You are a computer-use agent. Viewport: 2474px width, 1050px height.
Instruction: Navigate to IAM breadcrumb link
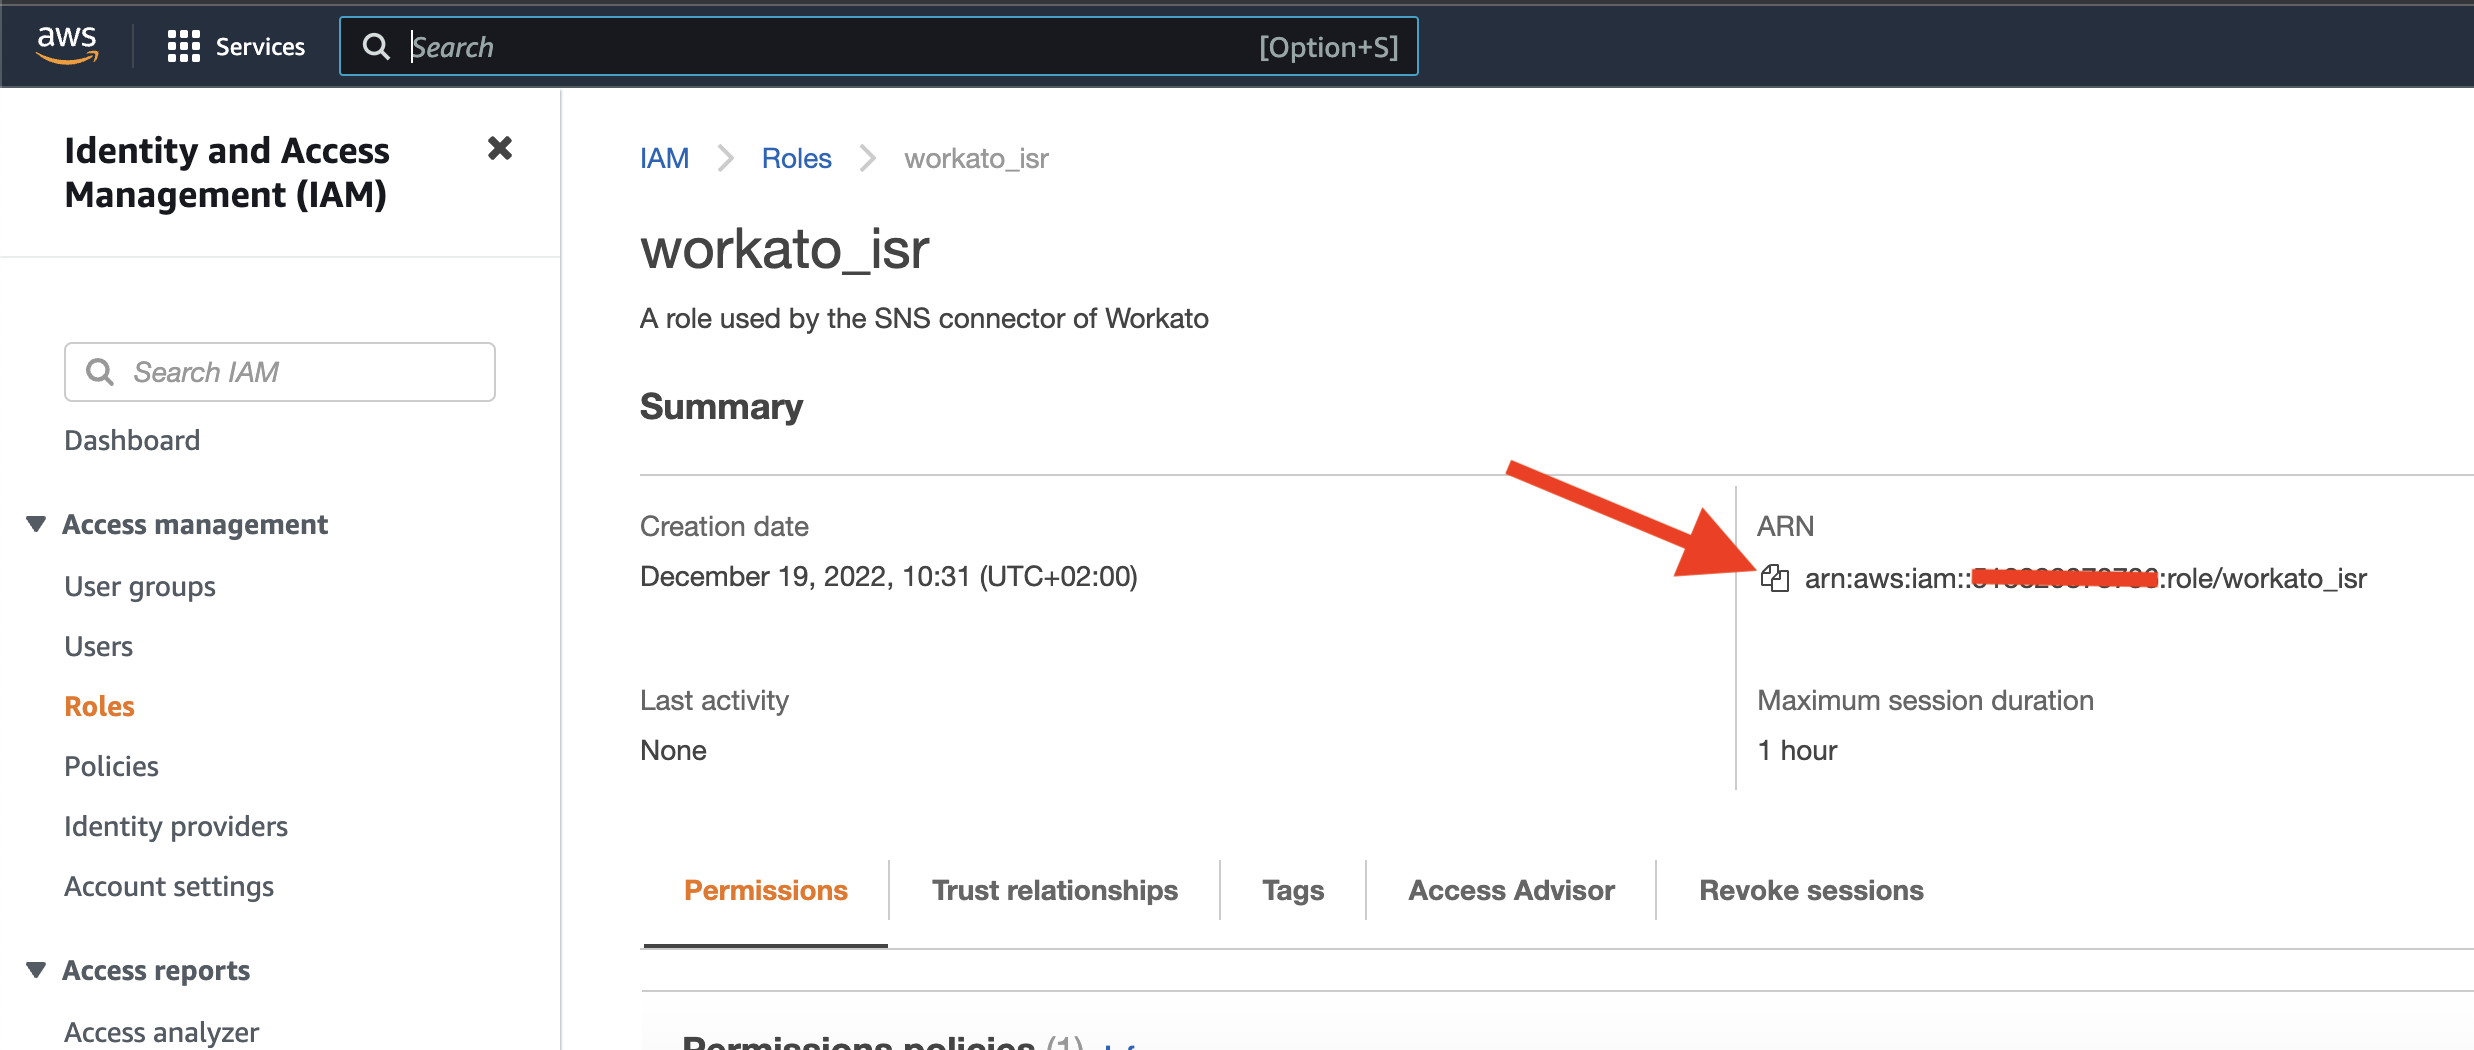tap(664, 158)
